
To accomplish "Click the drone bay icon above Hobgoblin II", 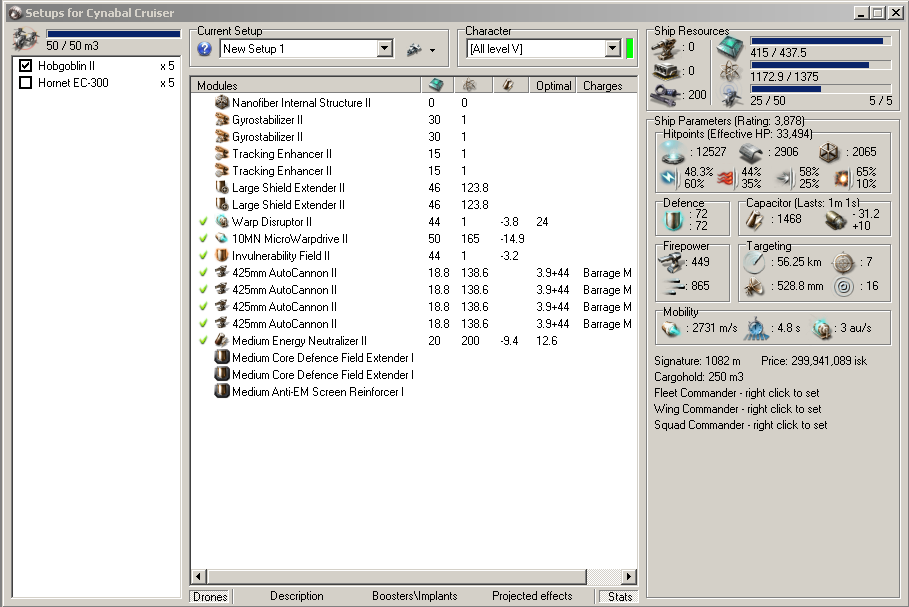I will coord(26,41).
